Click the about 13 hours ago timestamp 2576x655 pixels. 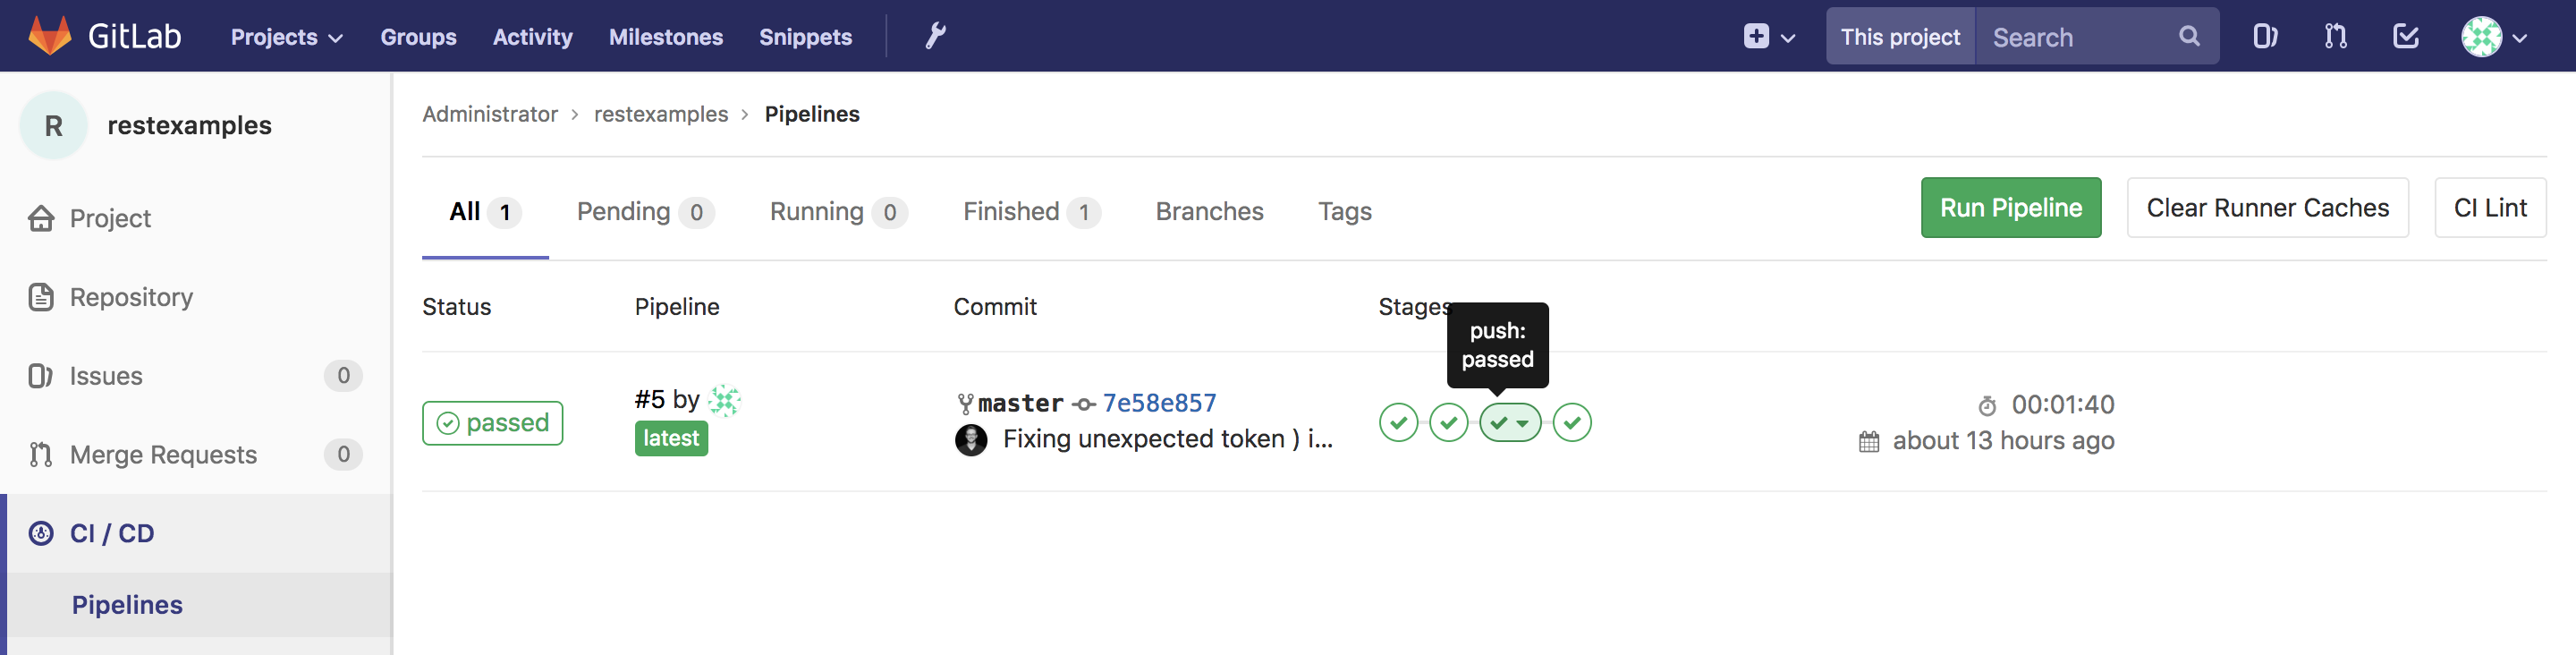click(2003, 441)
